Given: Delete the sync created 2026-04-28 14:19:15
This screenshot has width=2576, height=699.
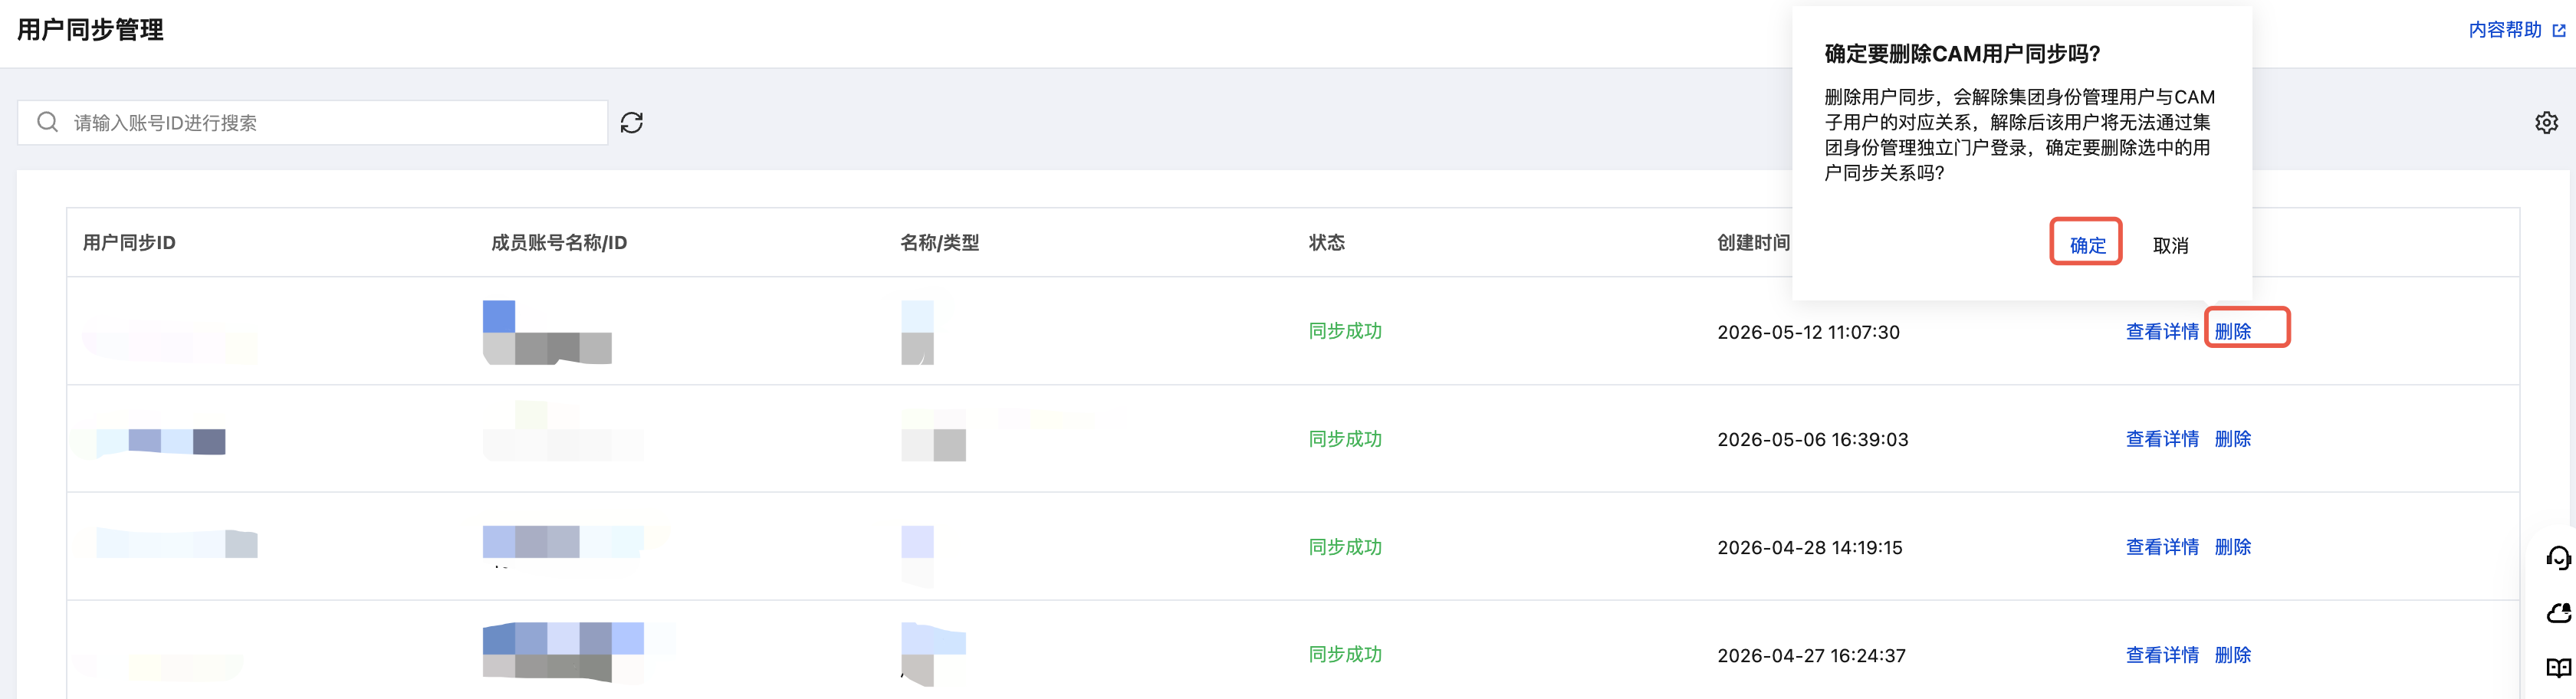Looking at the screenshot, I should pyautogui.click(x=2232, y=547).
